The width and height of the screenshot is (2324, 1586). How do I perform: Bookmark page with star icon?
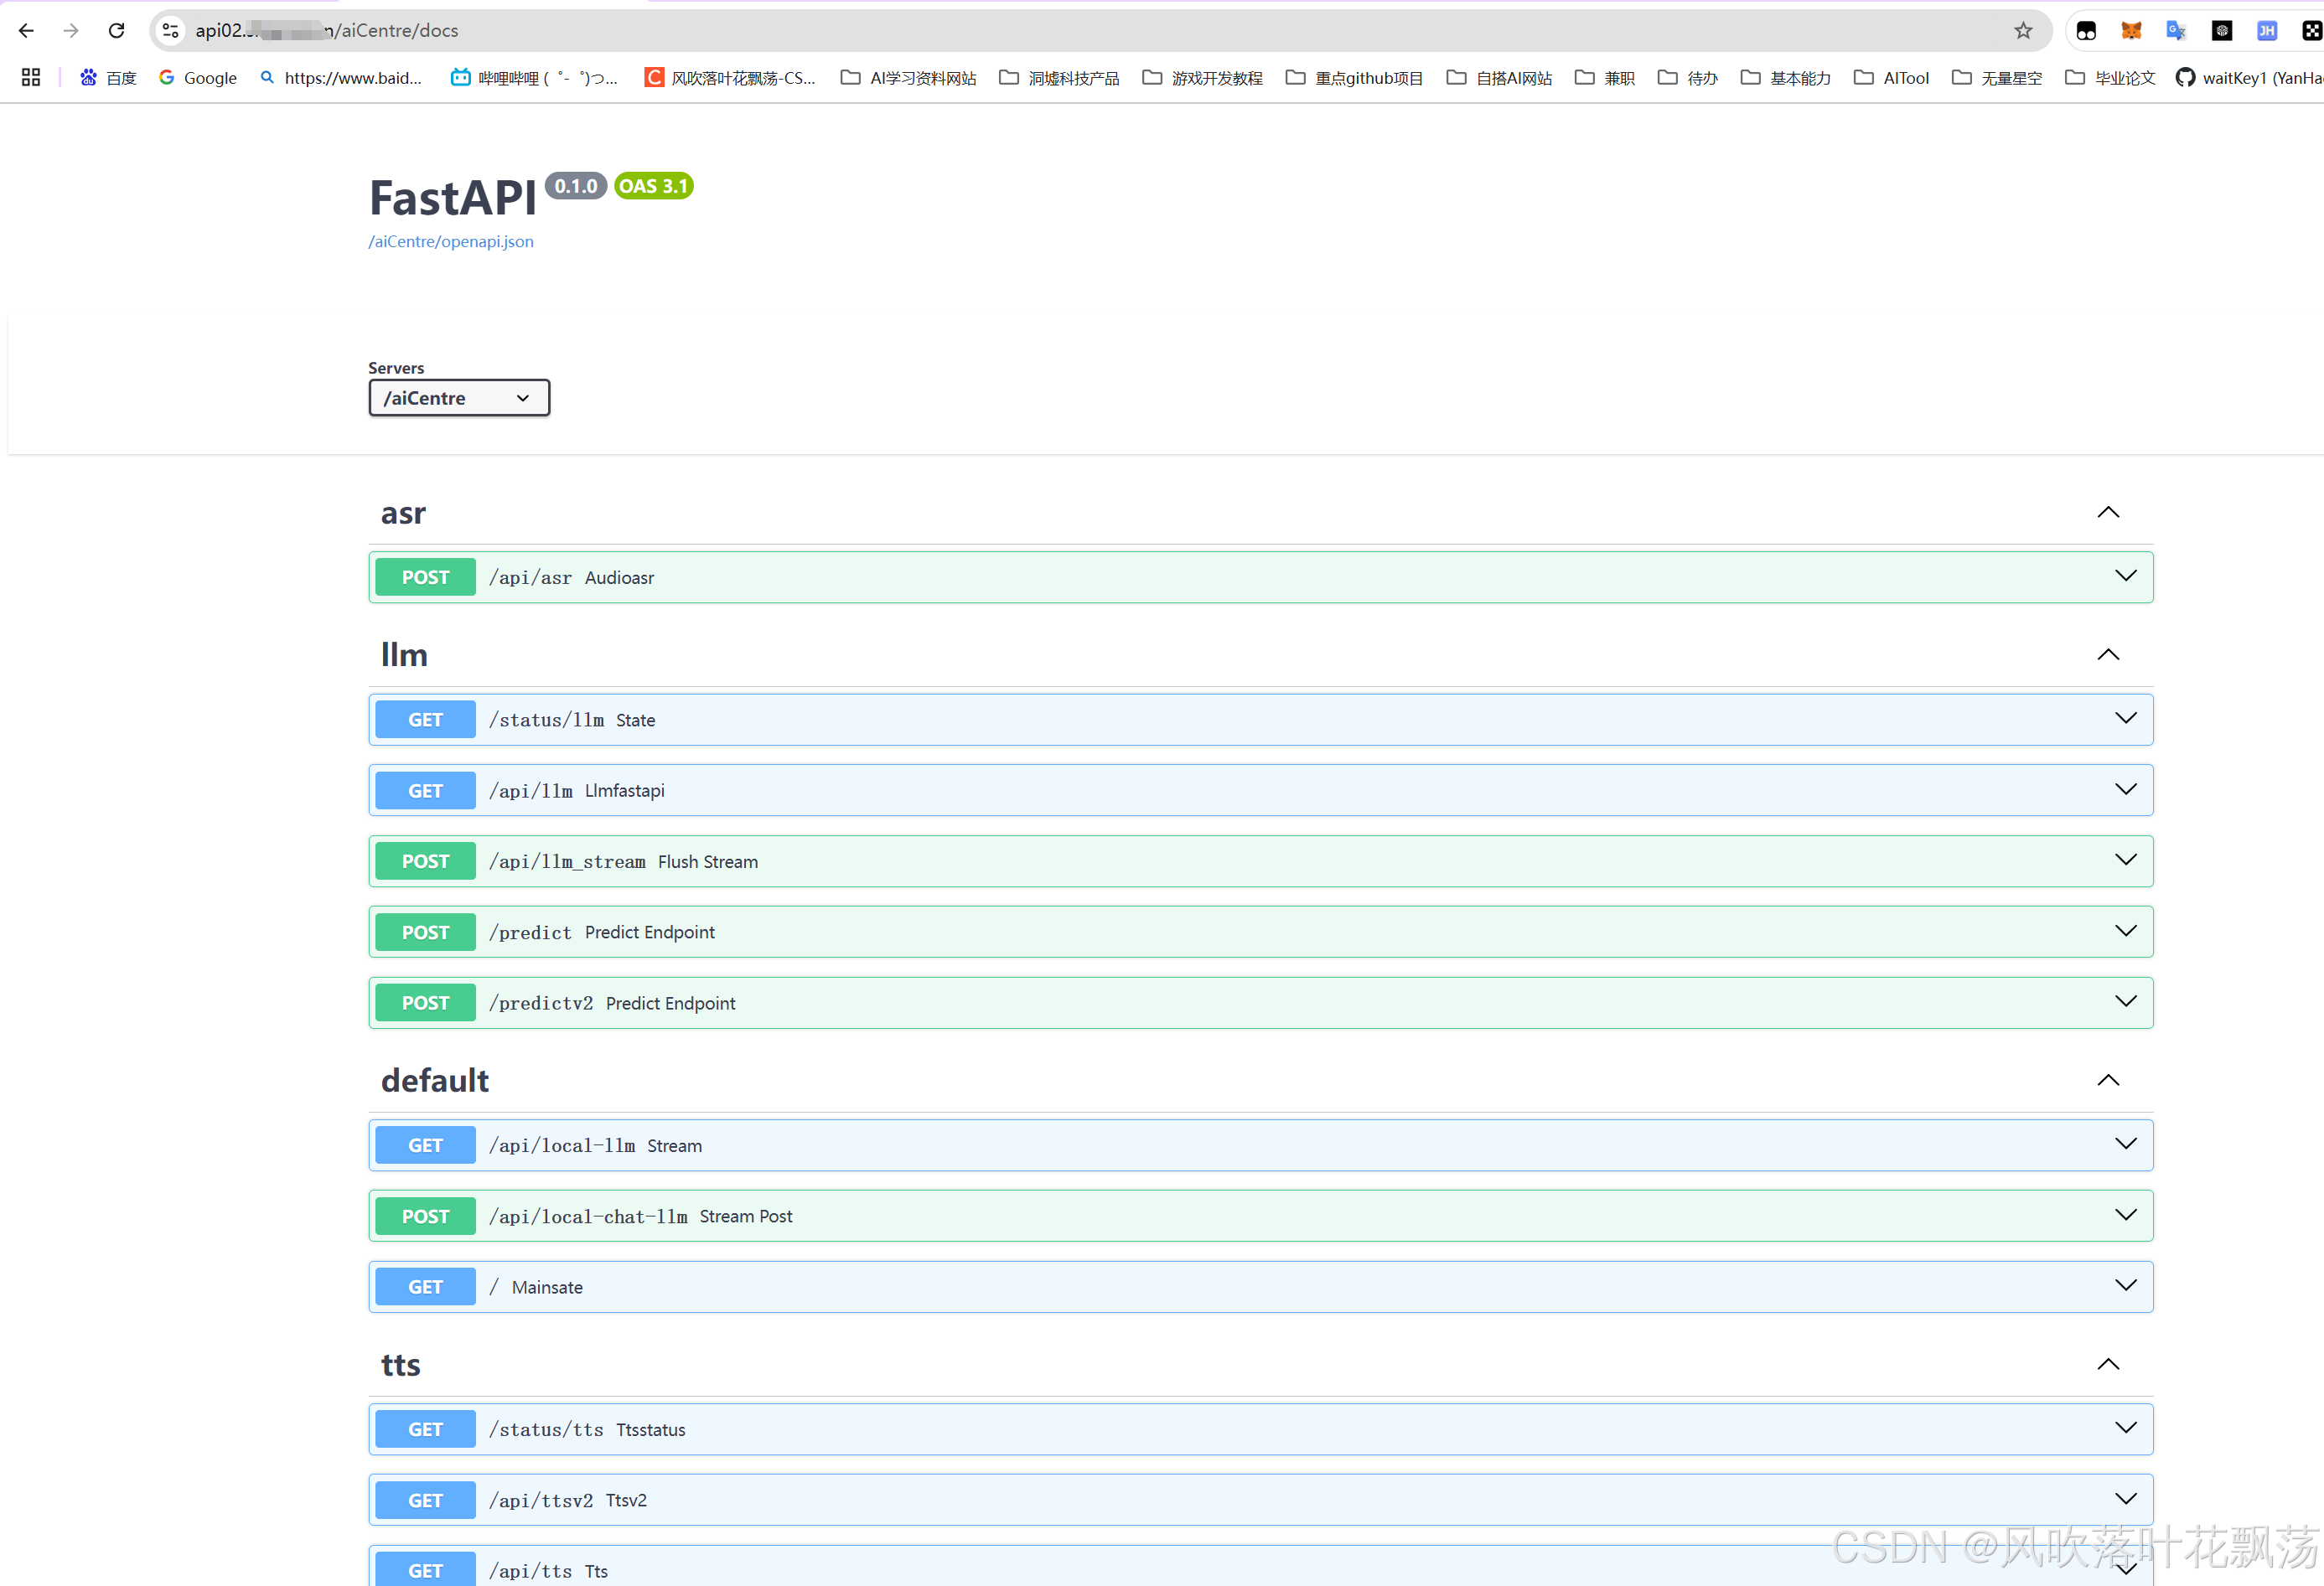[x=2023, y=30]
